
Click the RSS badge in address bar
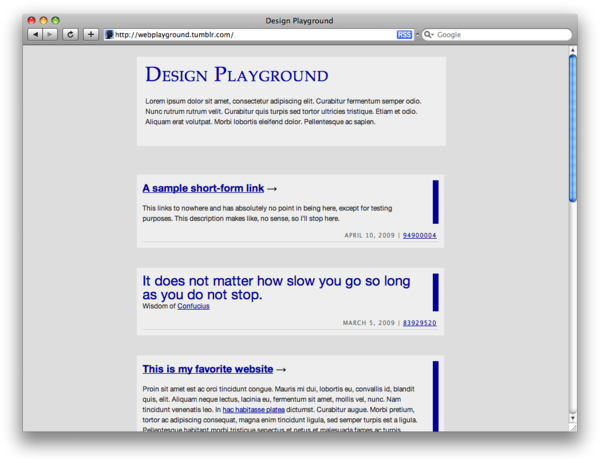[404, 34]
